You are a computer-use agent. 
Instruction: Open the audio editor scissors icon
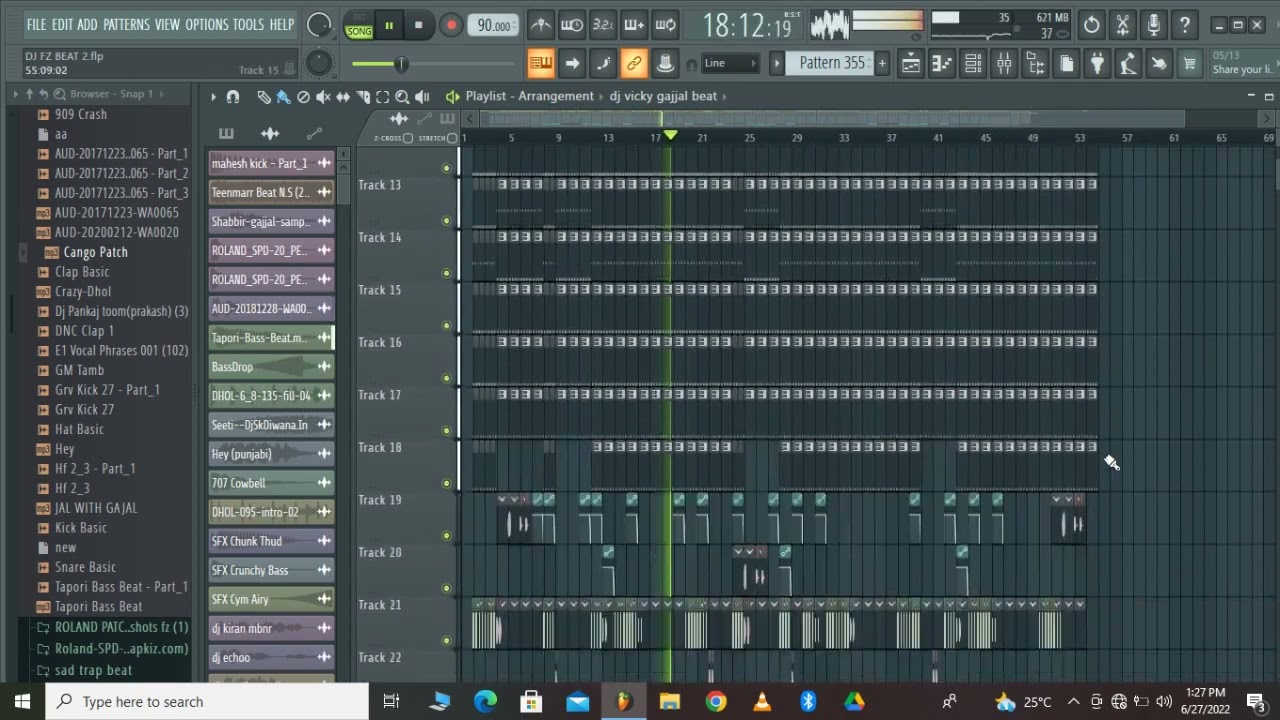coord(1123,25)
